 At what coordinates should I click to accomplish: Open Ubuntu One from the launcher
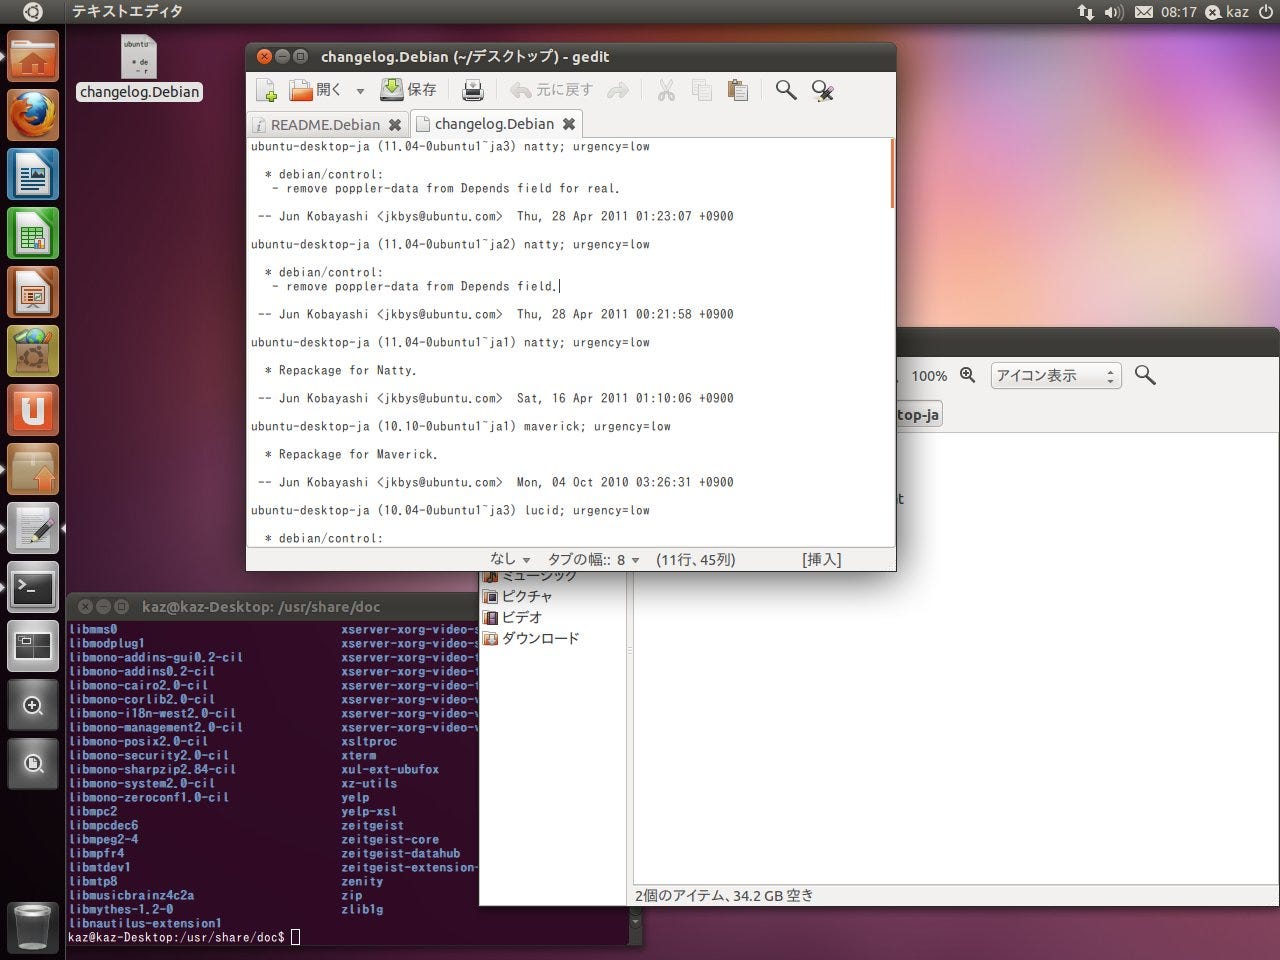pyautogui.click(x=33, y=410)
